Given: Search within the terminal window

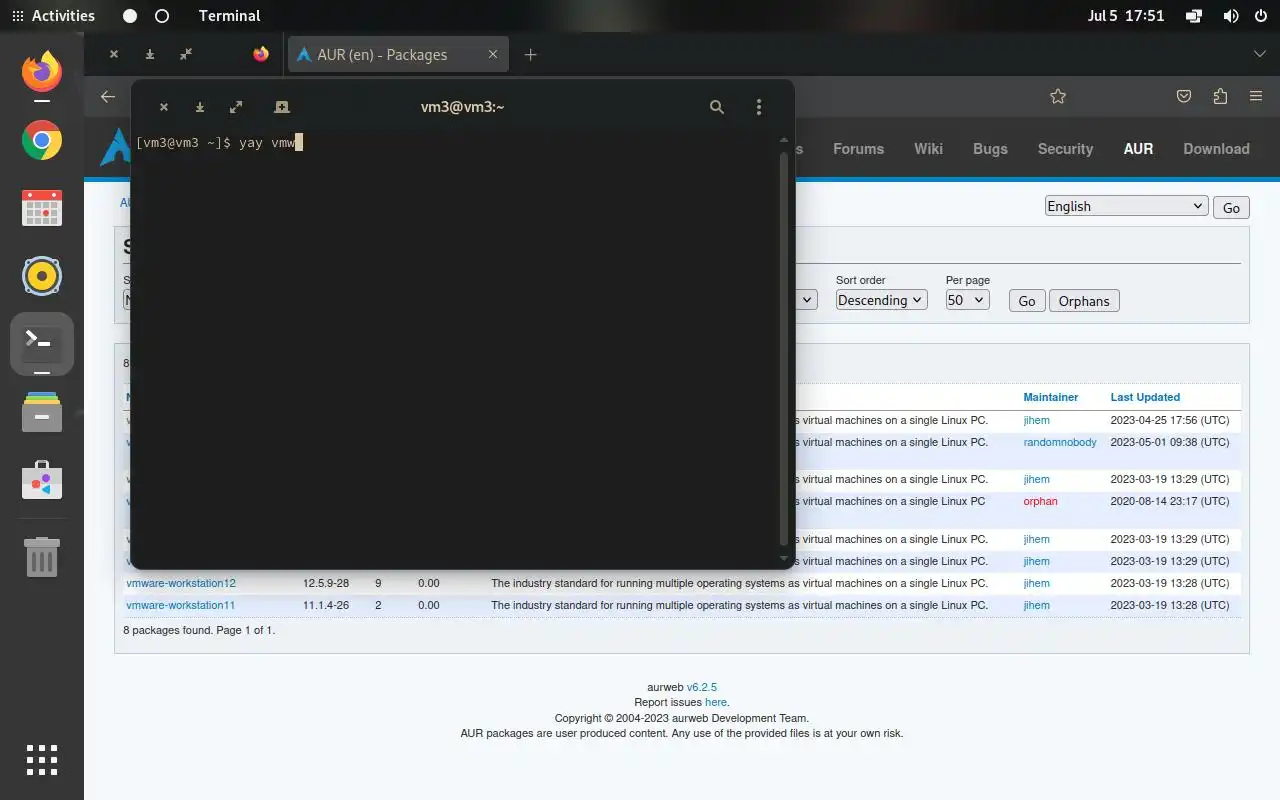Looking at the screenshot, I should point(717,107).
